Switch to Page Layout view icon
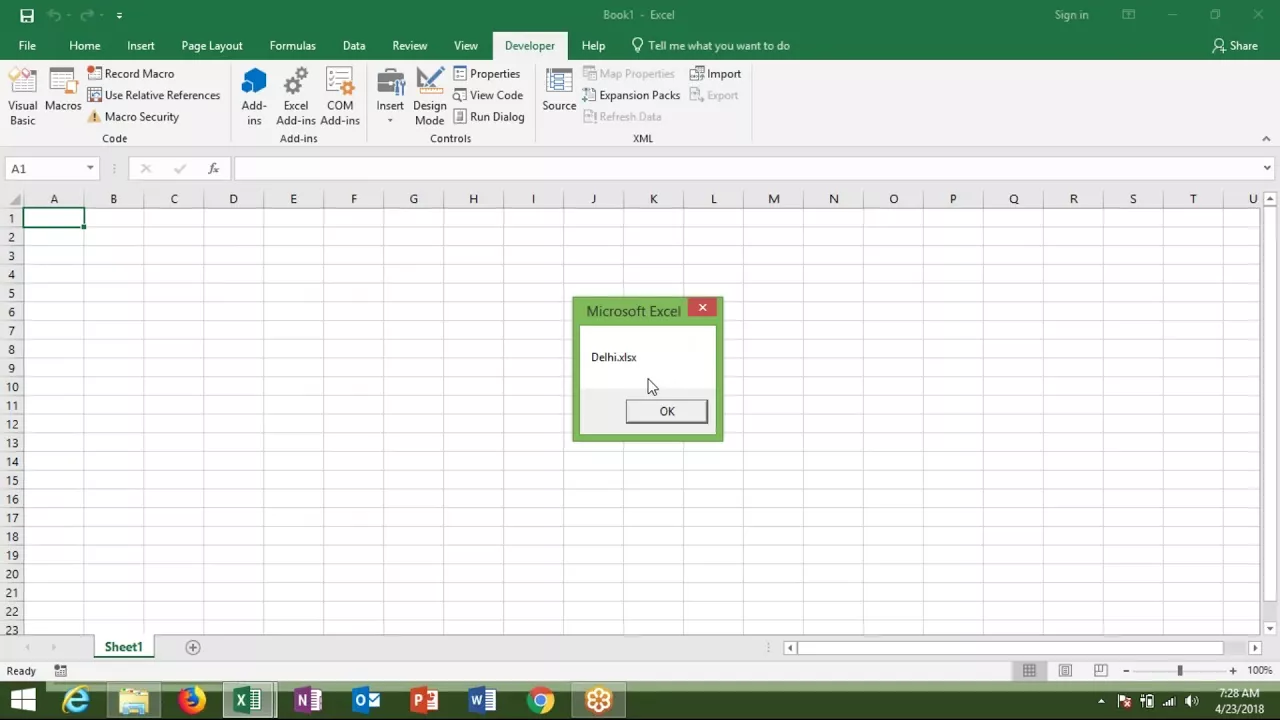1280x720 pixels. point(1065,671)
